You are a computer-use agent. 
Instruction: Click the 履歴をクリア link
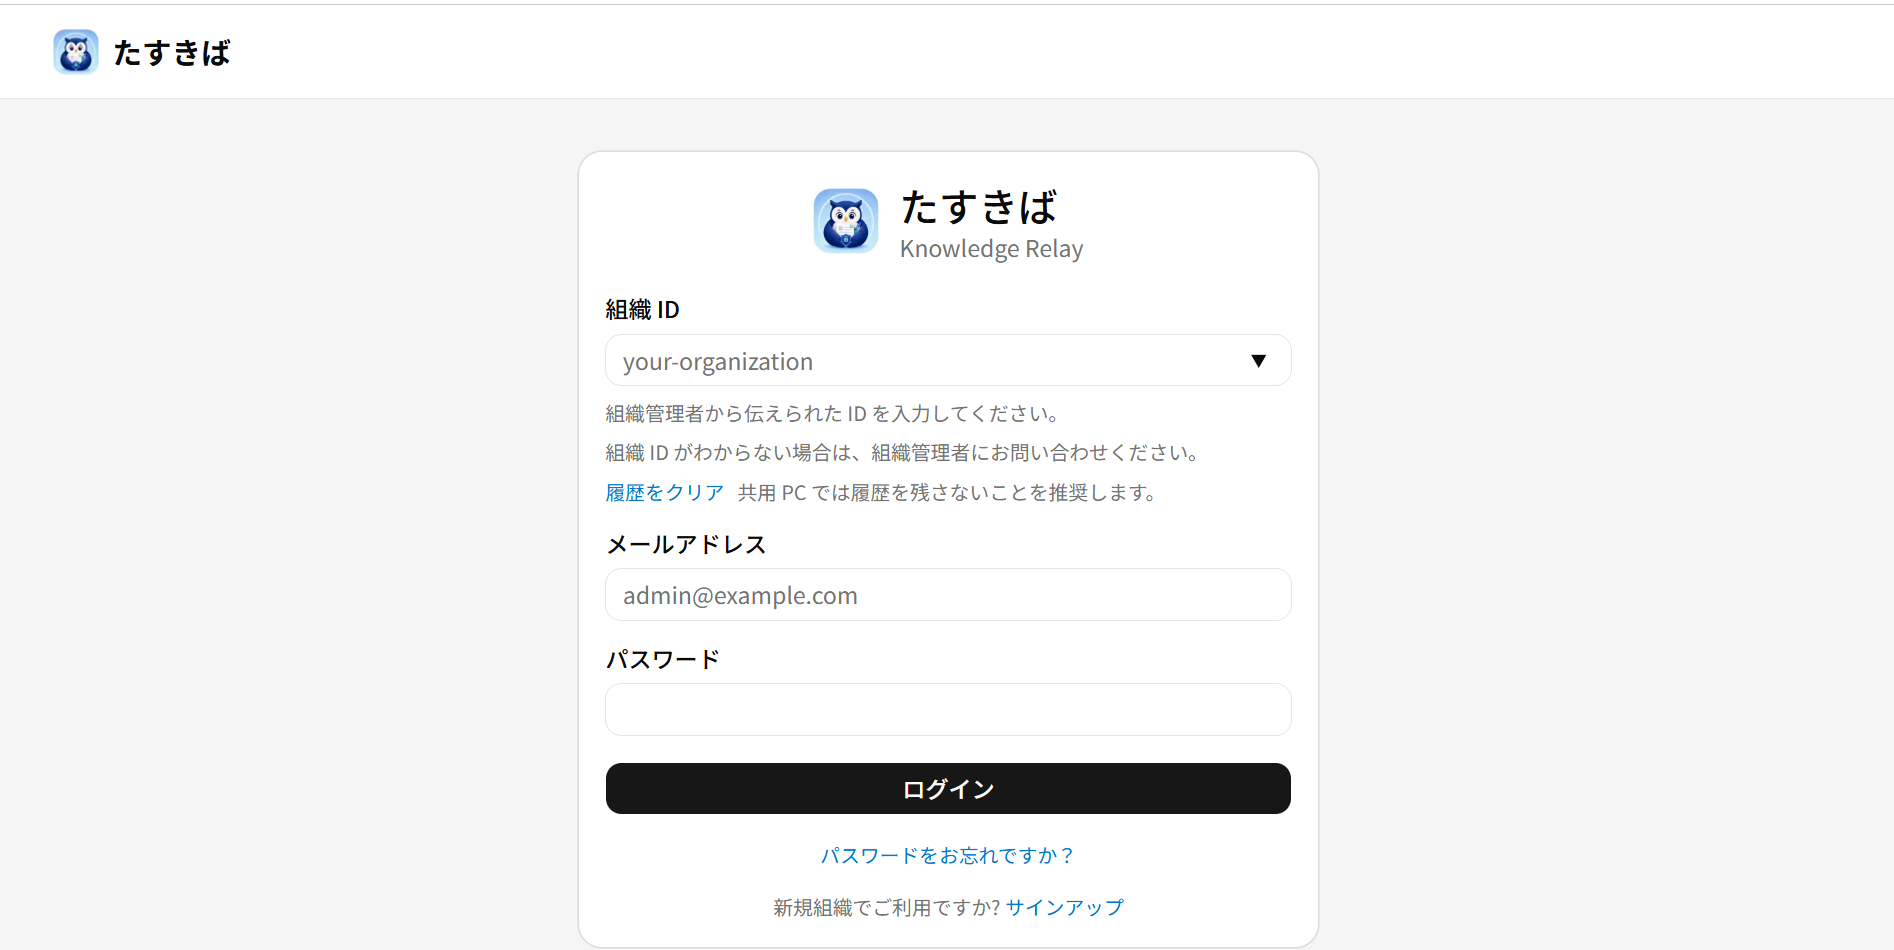click(665, 493)
